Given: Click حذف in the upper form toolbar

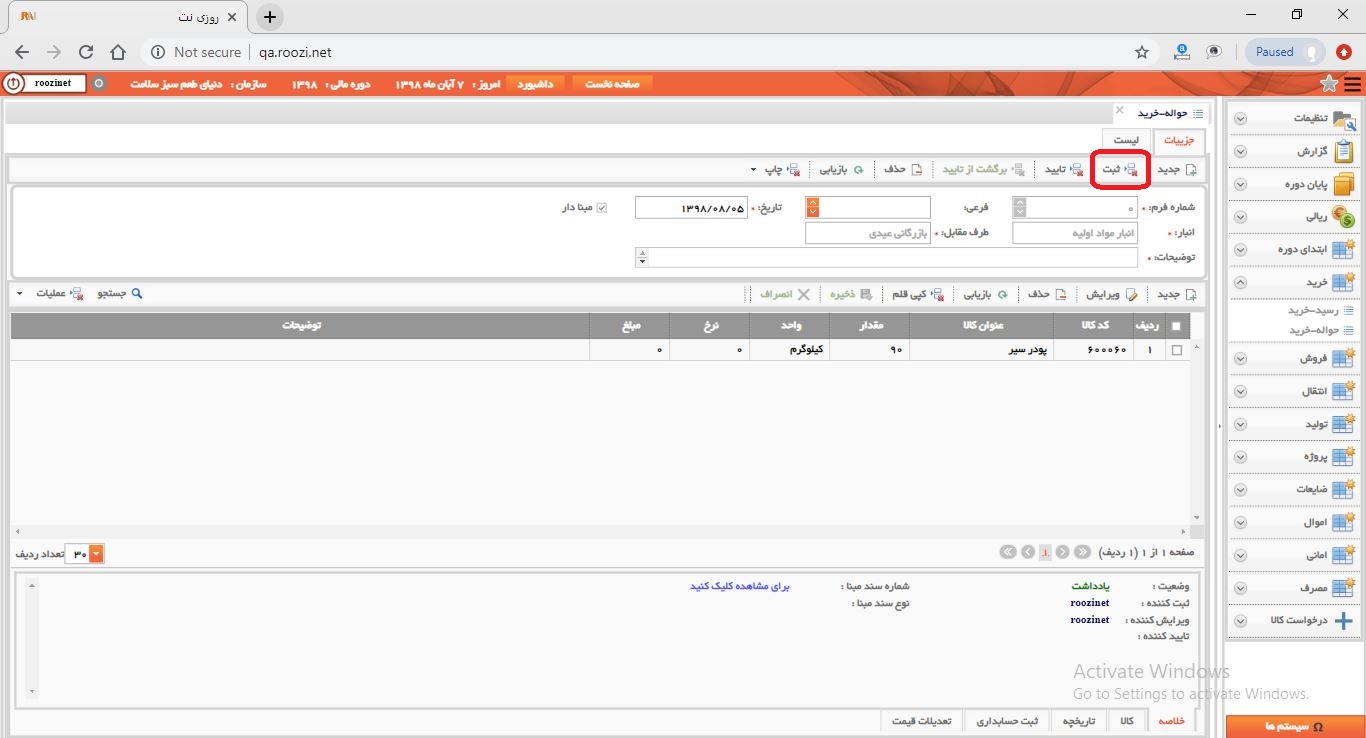Looking at the screenshot, I should click(x=902, y=169).
